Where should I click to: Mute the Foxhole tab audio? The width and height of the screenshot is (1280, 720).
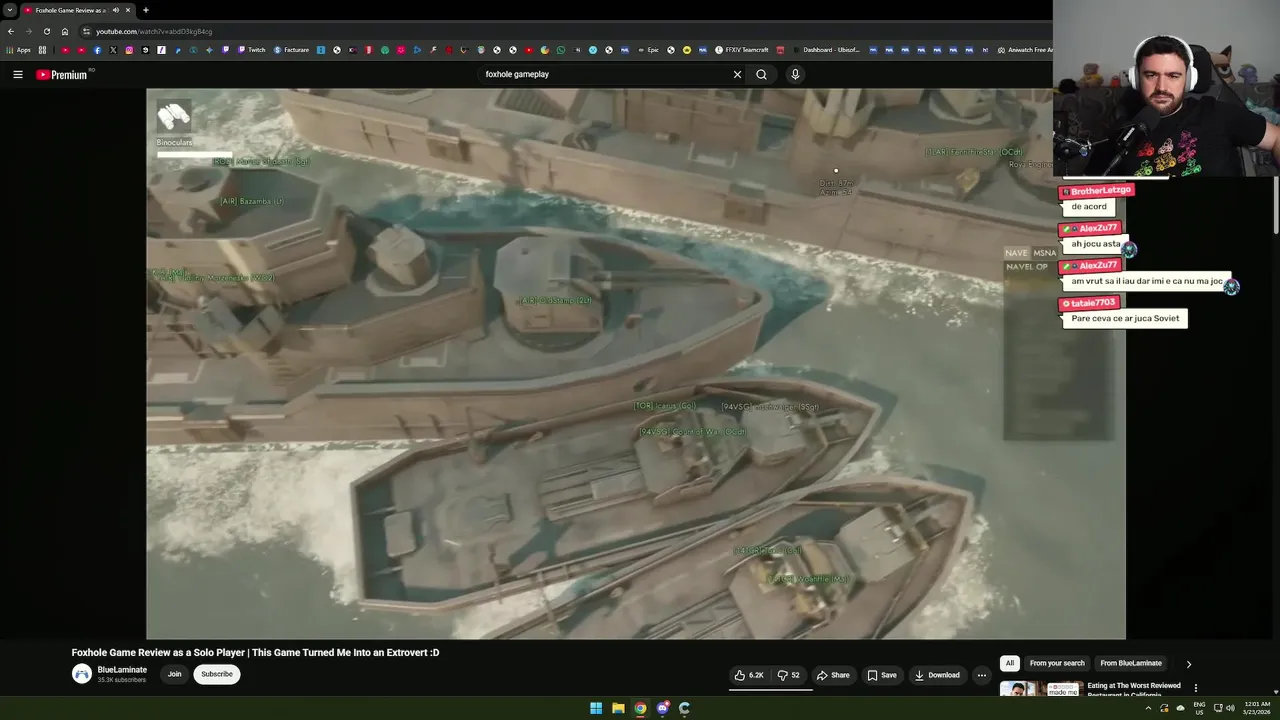[116, 10]
